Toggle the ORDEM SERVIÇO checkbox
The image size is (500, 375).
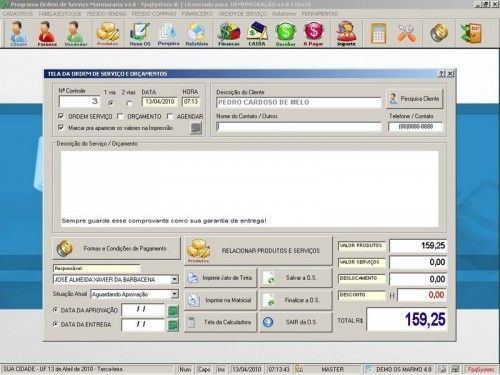click(61, 116)
